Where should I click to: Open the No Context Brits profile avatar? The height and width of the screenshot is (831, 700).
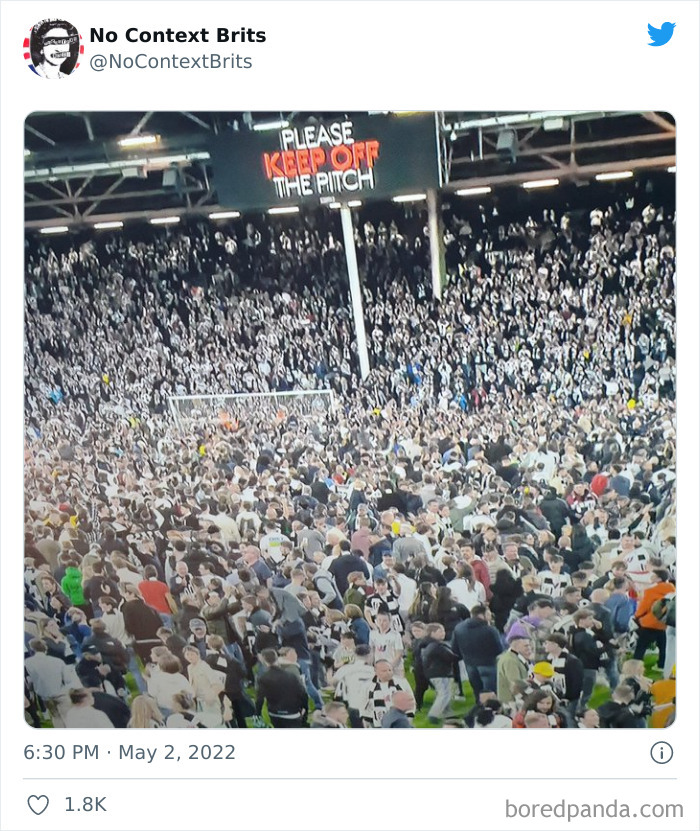[x=54, y=48]
